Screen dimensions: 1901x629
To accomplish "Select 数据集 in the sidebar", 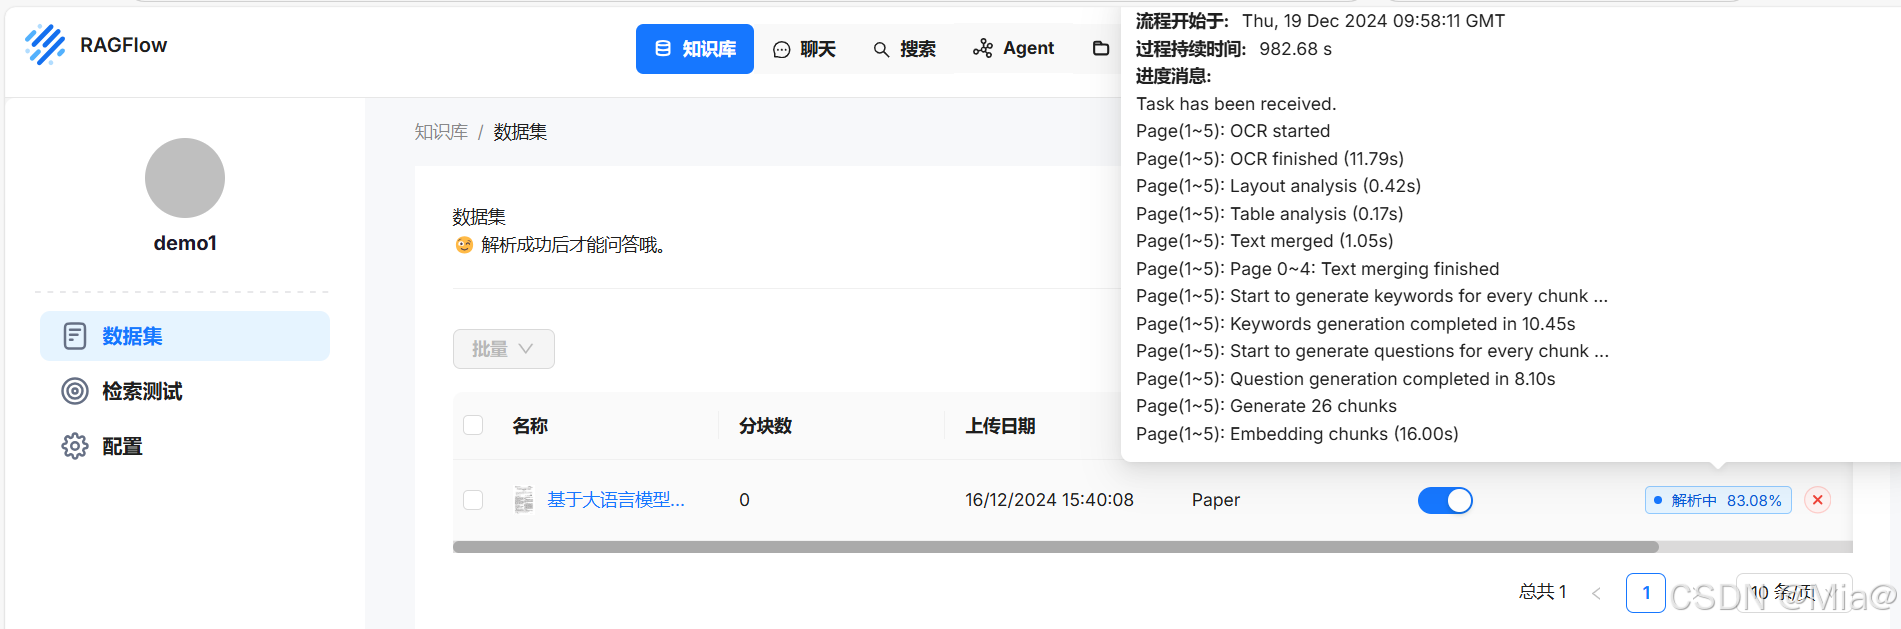I will coord(185,336).
